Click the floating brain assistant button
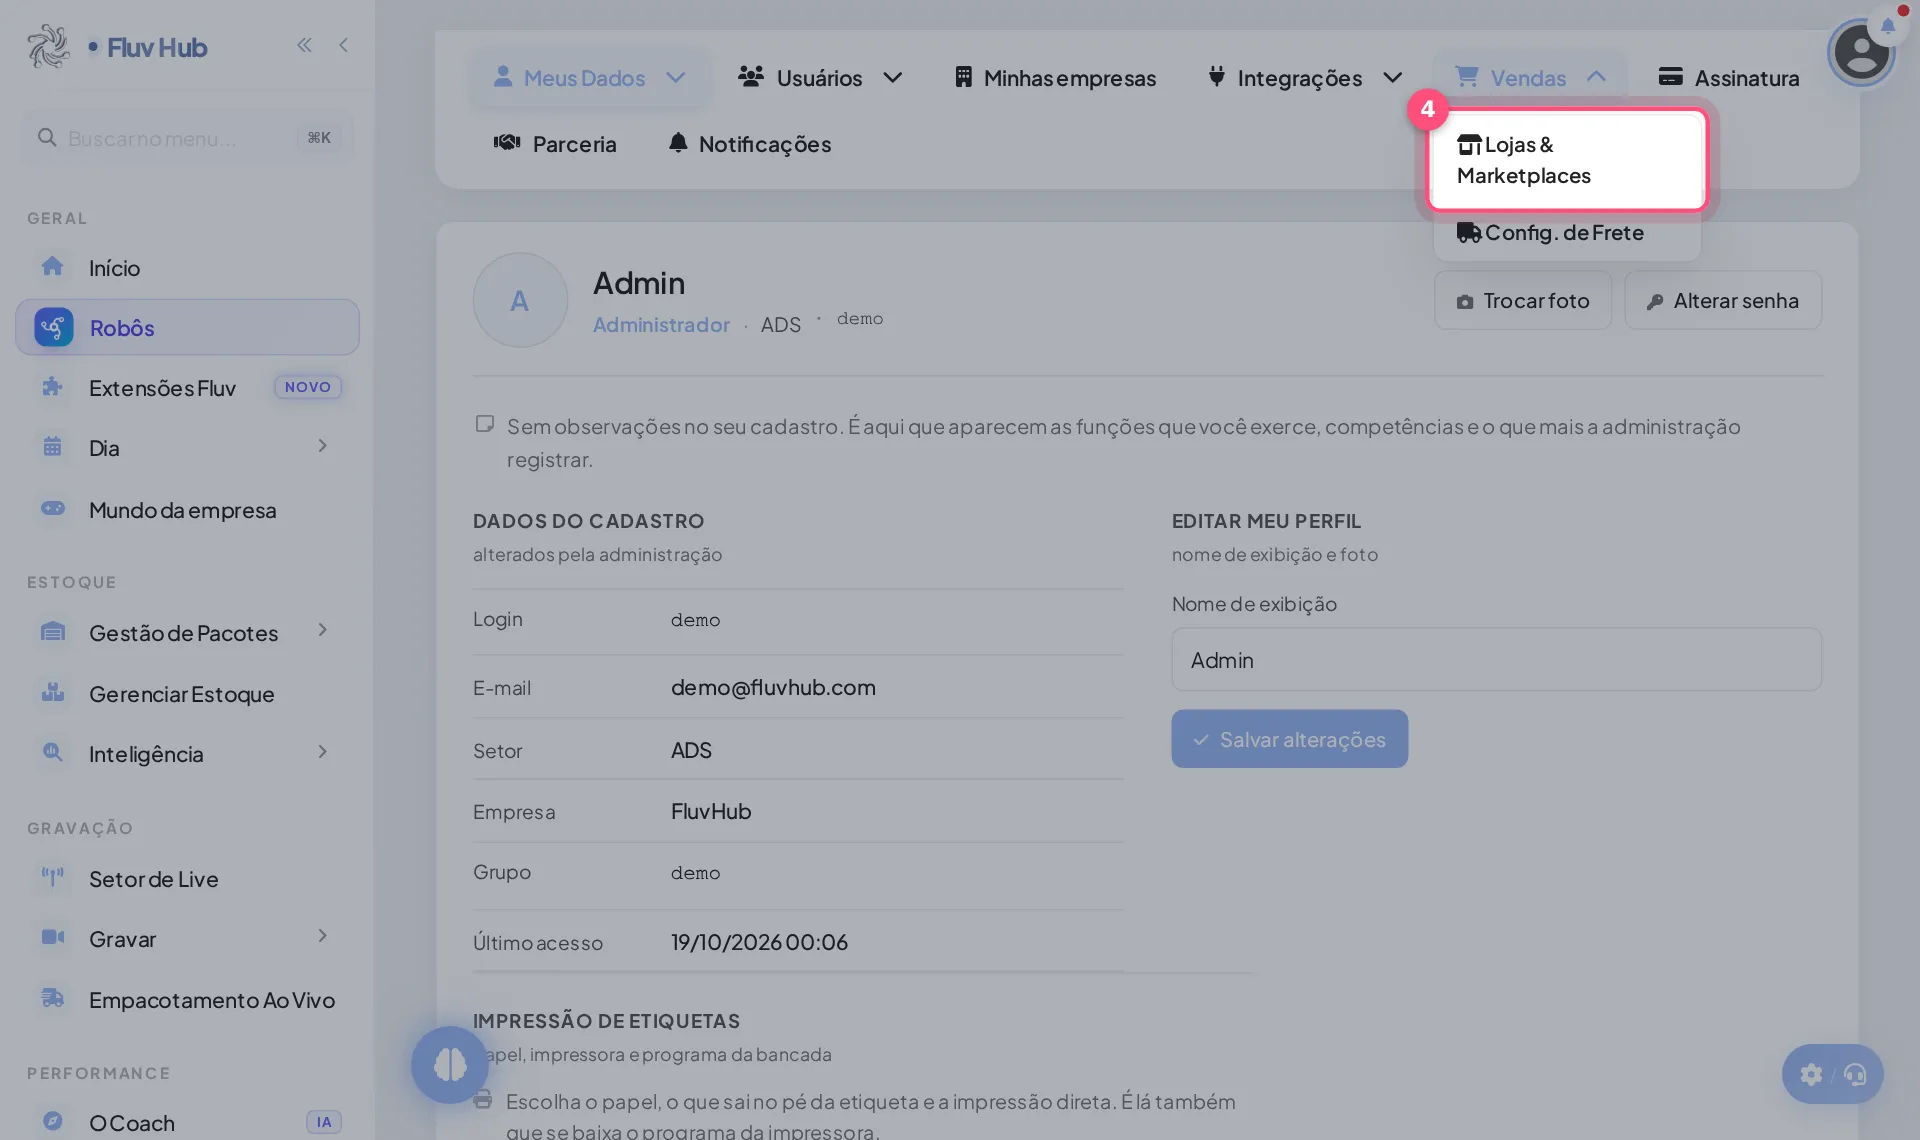1920x1140 pixels. 450,1065
